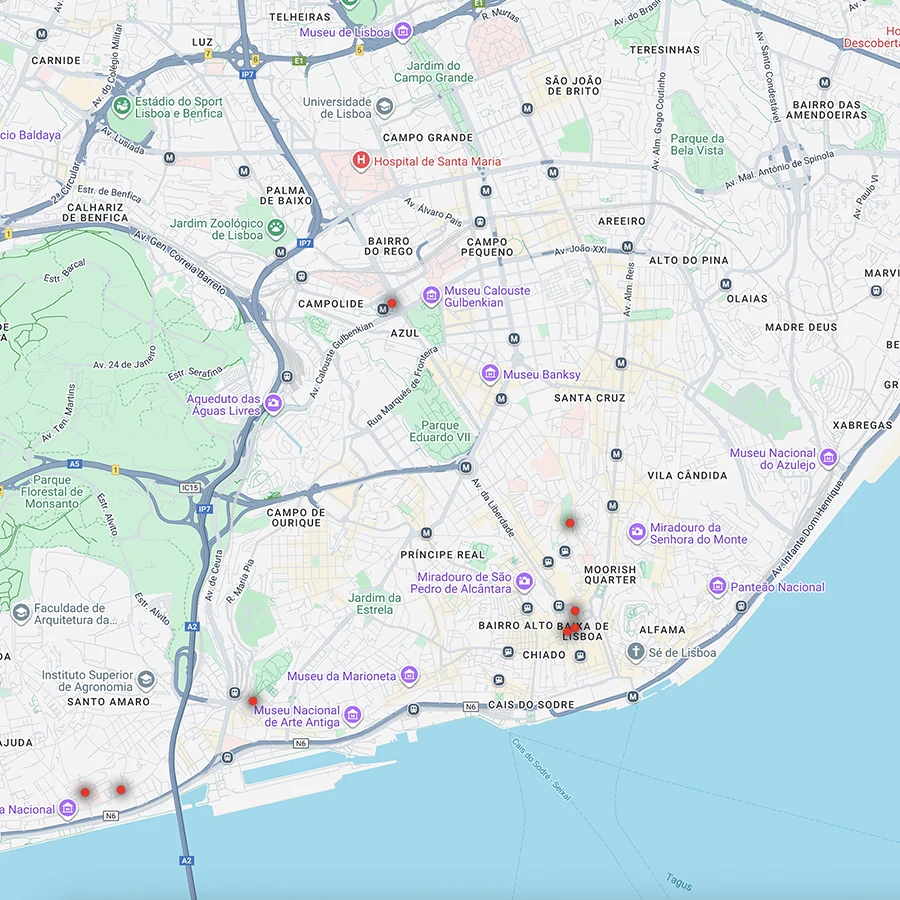Open the Panteão Nacional museum pin
Viewport: 900px width, 900px height.
717,587
